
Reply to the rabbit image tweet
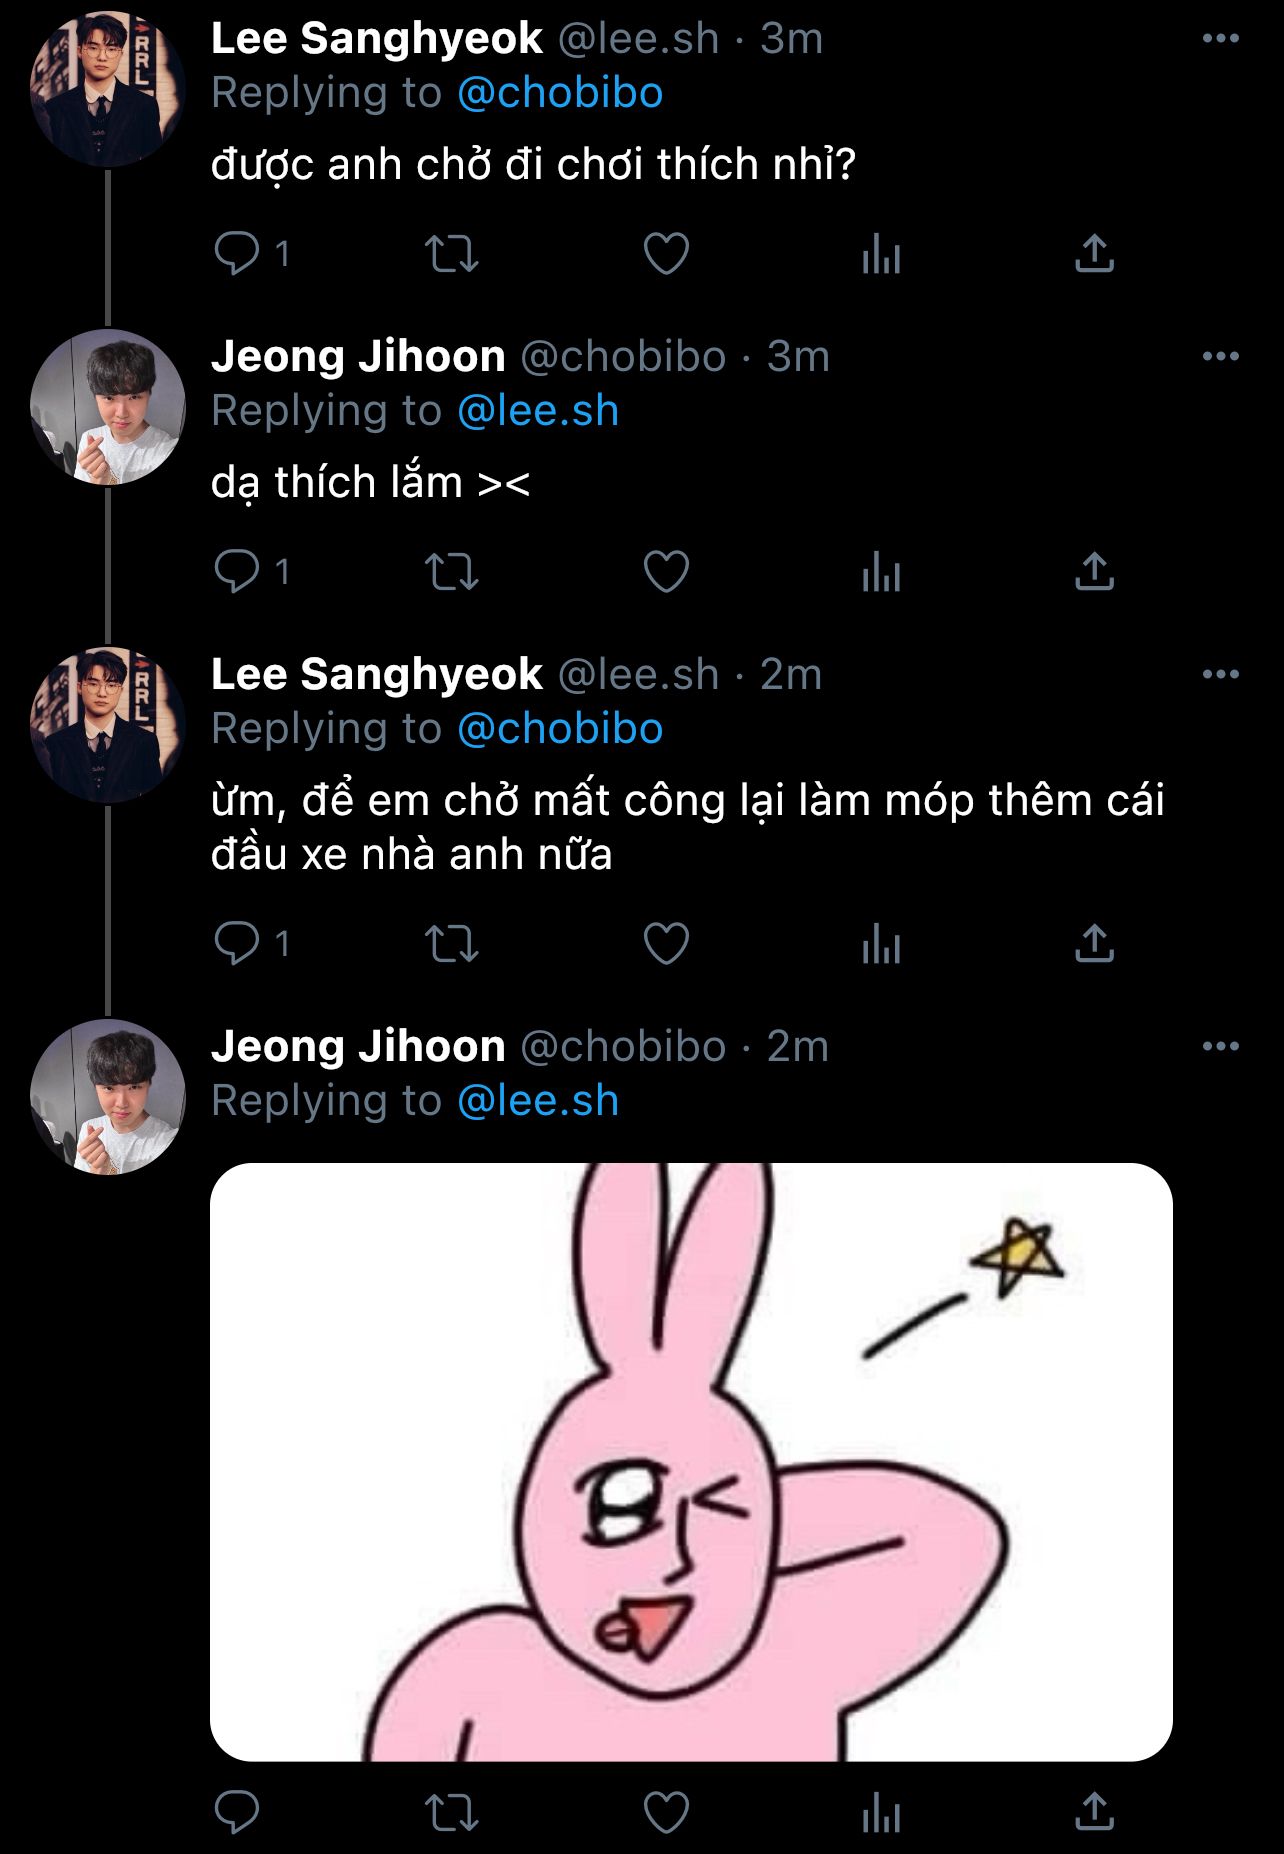click(x=237, y=1812)
